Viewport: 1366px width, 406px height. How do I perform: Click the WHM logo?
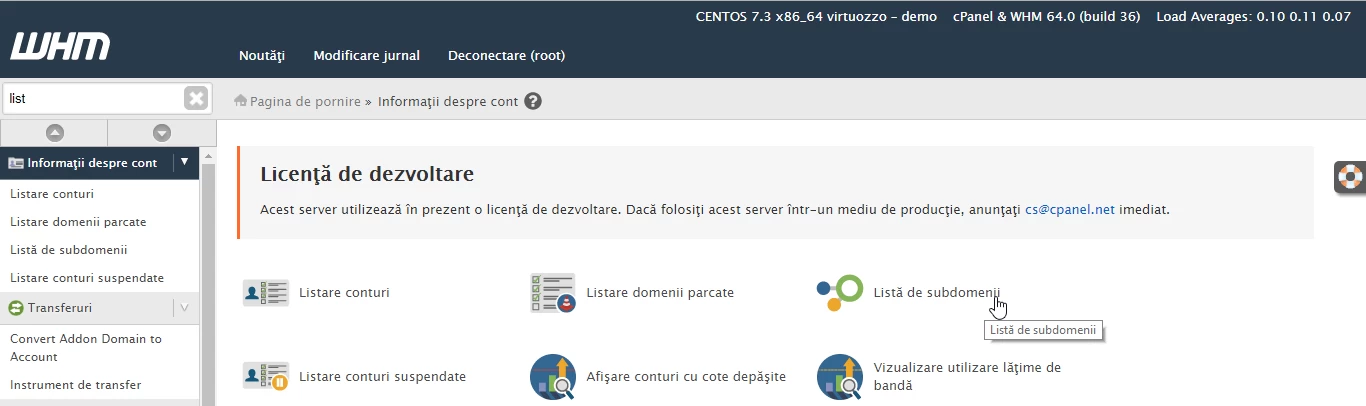click(60, 47)
